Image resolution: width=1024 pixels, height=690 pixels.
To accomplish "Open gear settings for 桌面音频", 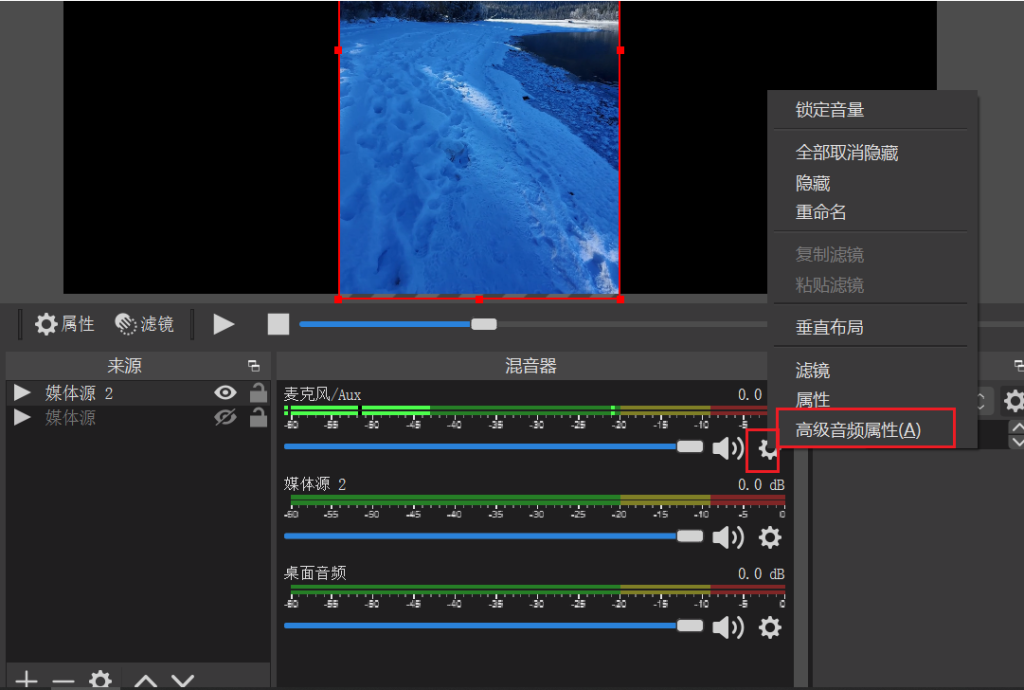I will point(770,627).
